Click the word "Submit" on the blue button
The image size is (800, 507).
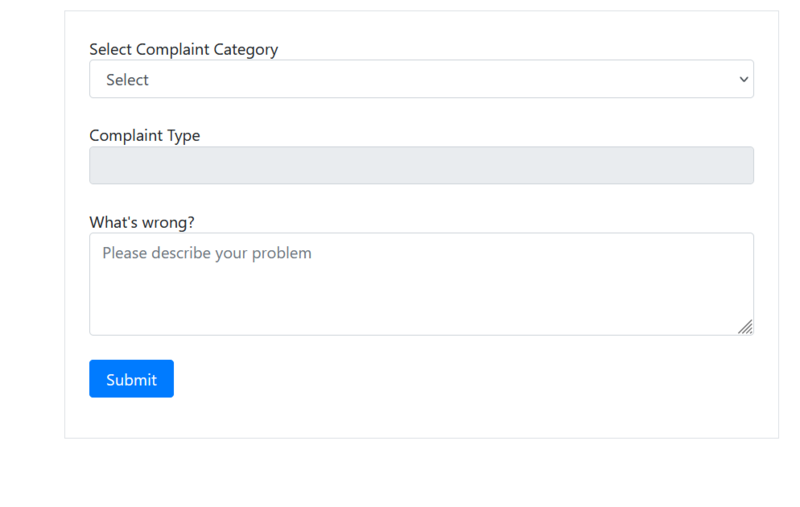tap(131, 380)
